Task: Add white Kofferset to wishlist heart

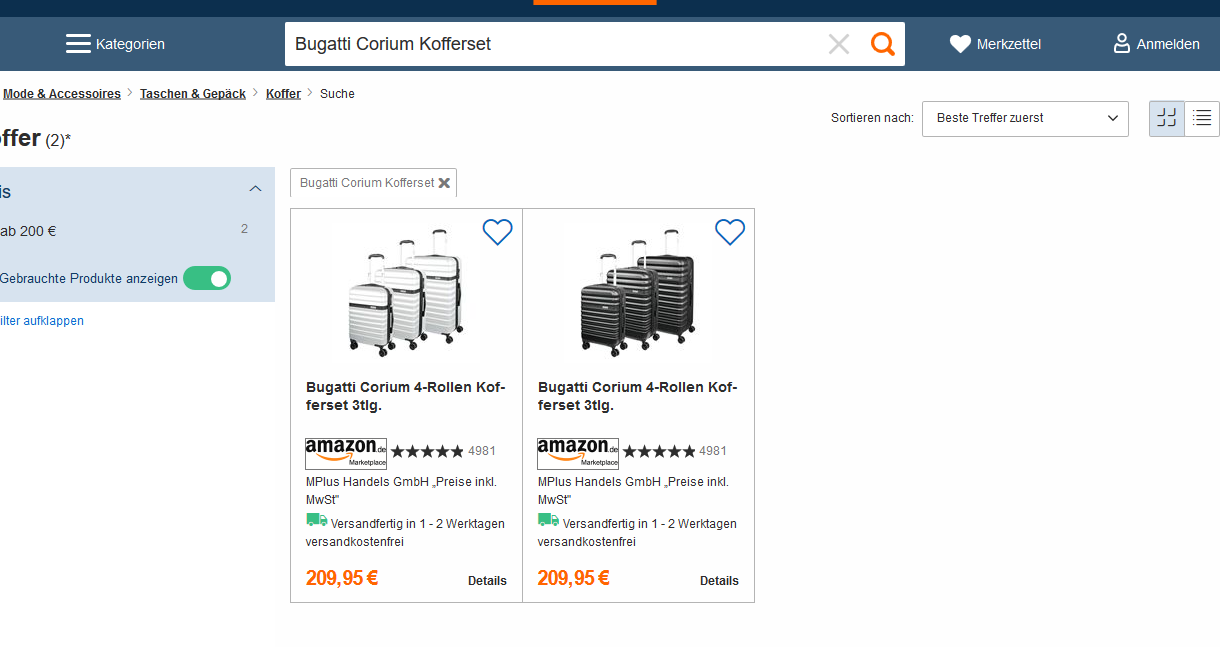Action: pos(497,232)
